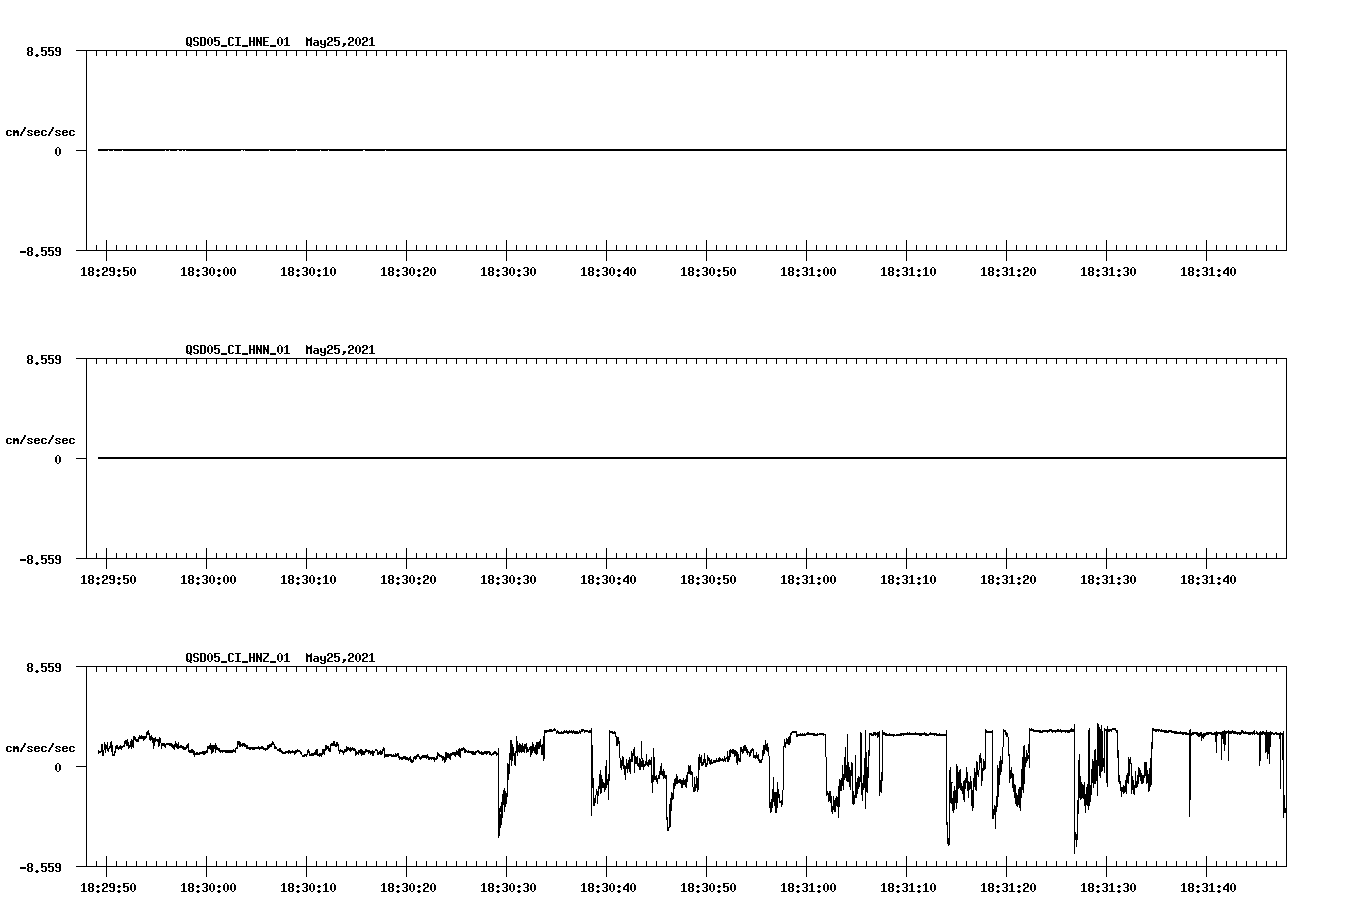The width and height of the screenshot is (1358, 924).
Task: Click the May25,2021 date on the middle plot
Action: coord(340,350)
